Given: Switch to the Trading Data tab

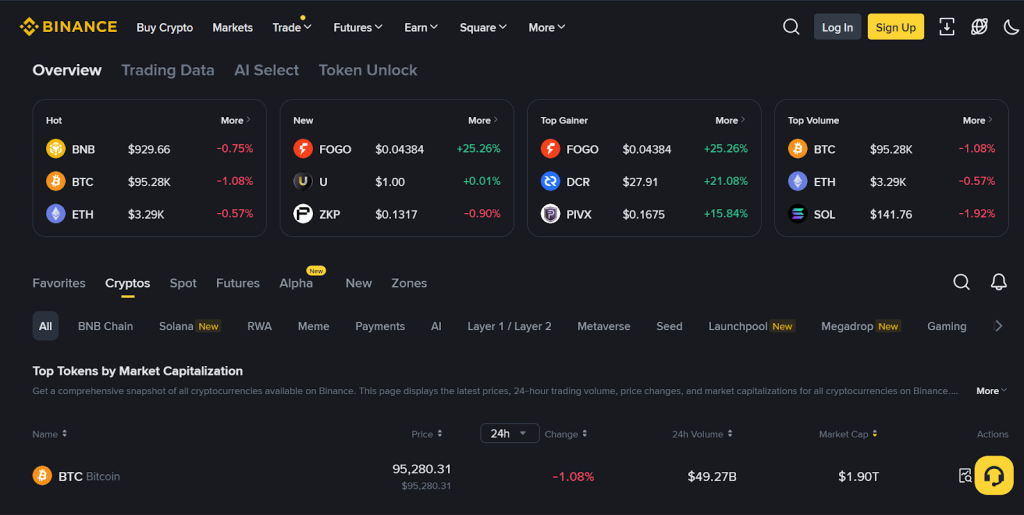Looking at the screenshot, I should [167, 70].
